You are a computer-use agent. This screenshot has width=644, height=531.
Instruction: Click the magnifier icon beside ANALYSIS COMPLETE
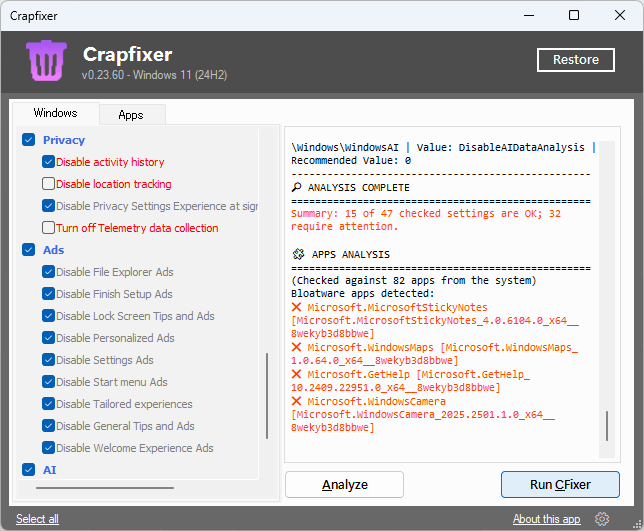click(x=296, y=187)
